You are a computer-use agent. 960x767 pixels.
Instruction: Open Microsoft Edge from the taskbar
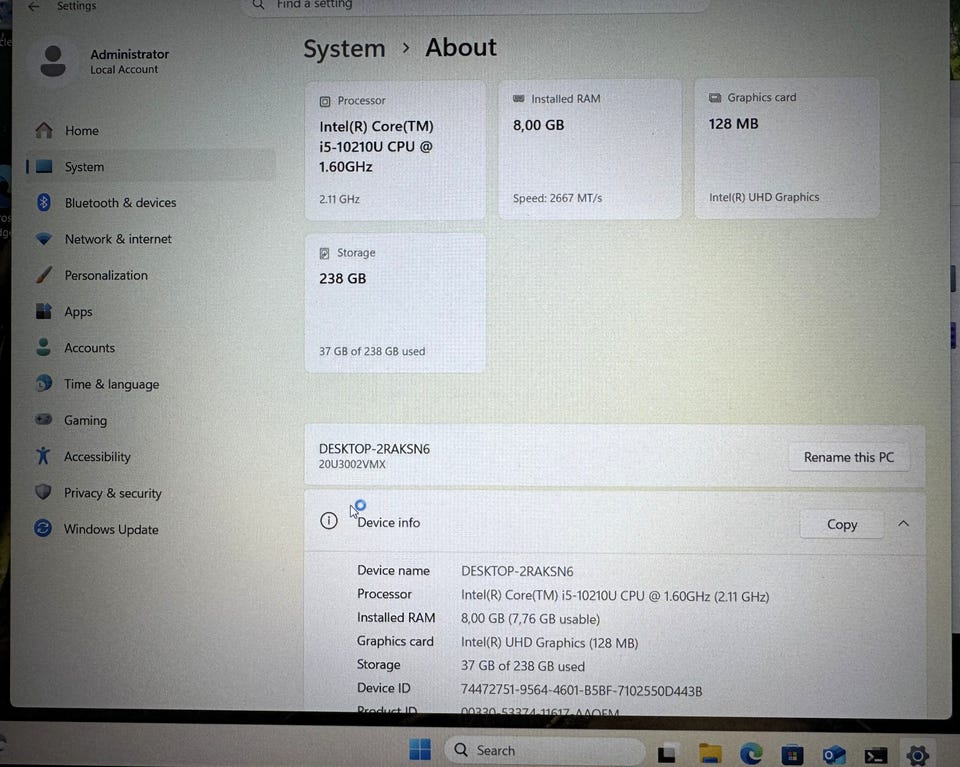pos(751,754)
